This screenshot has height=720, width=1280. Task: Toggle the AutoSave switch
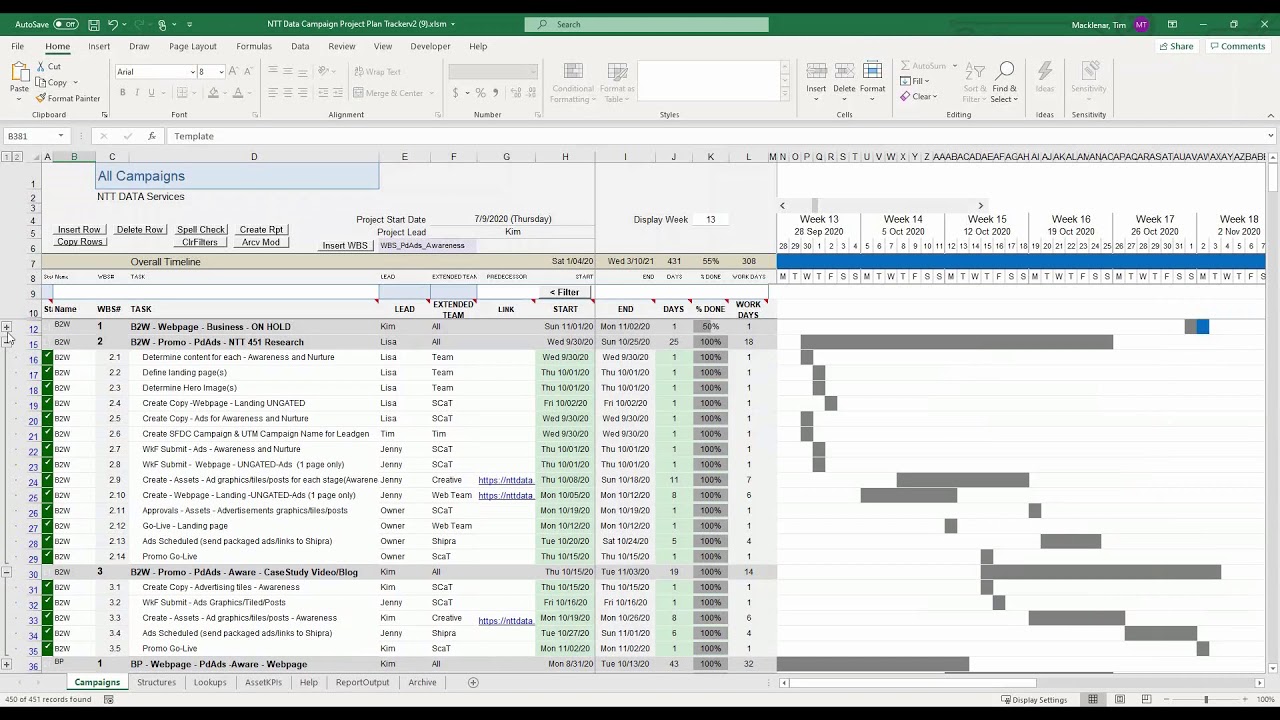click(x=65, y=24)
